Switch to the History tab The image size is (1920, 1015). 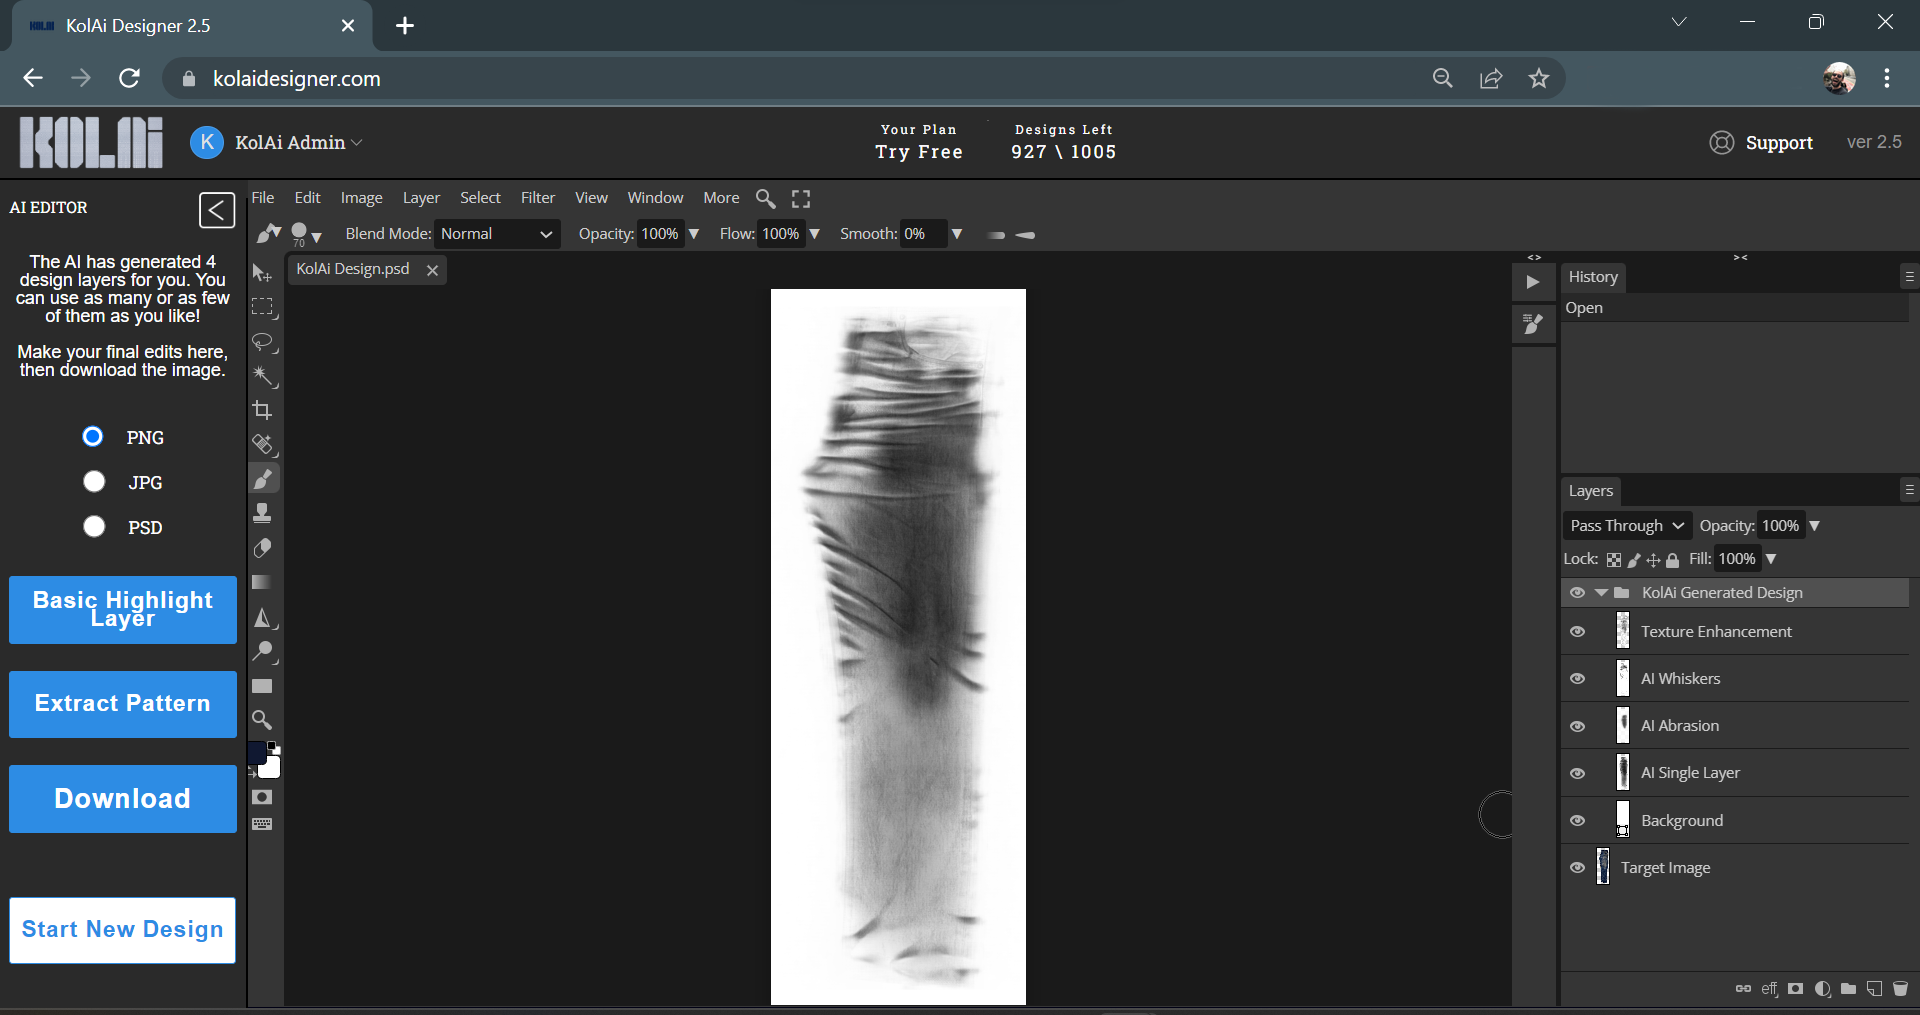[1593, 277]
